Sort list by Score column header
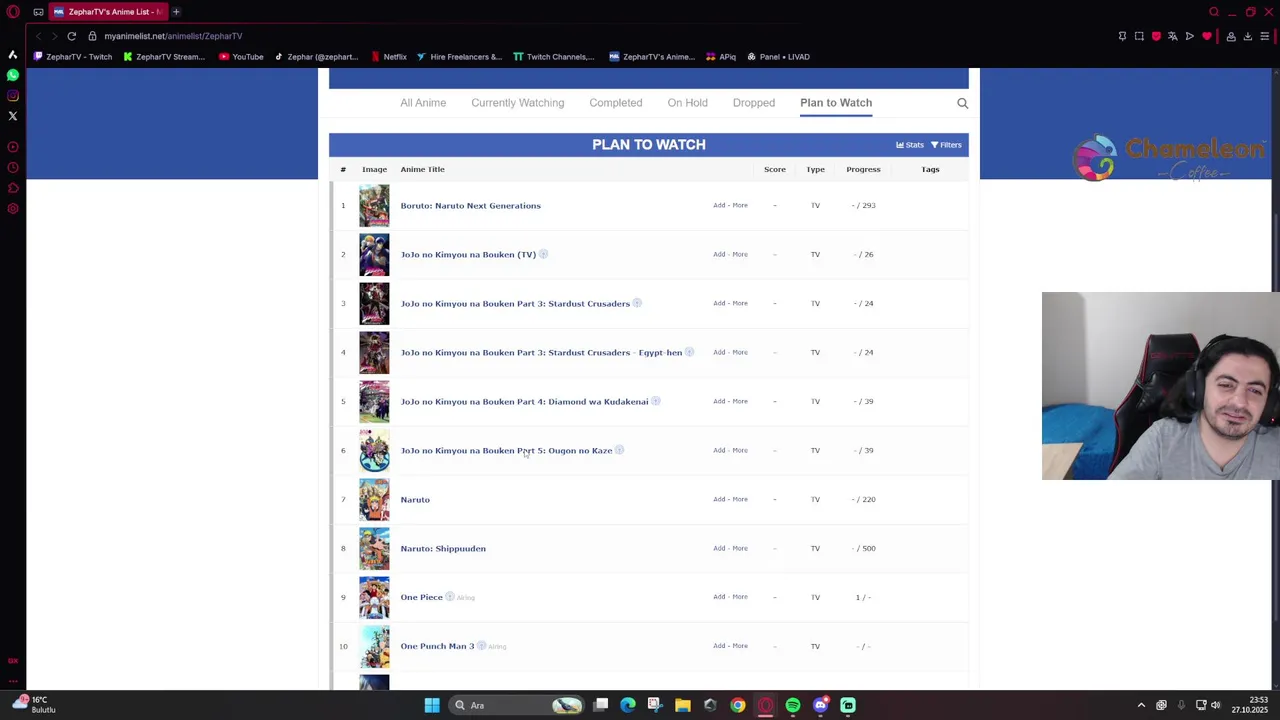Viewport: 1280px width, 720px height. 775,170
